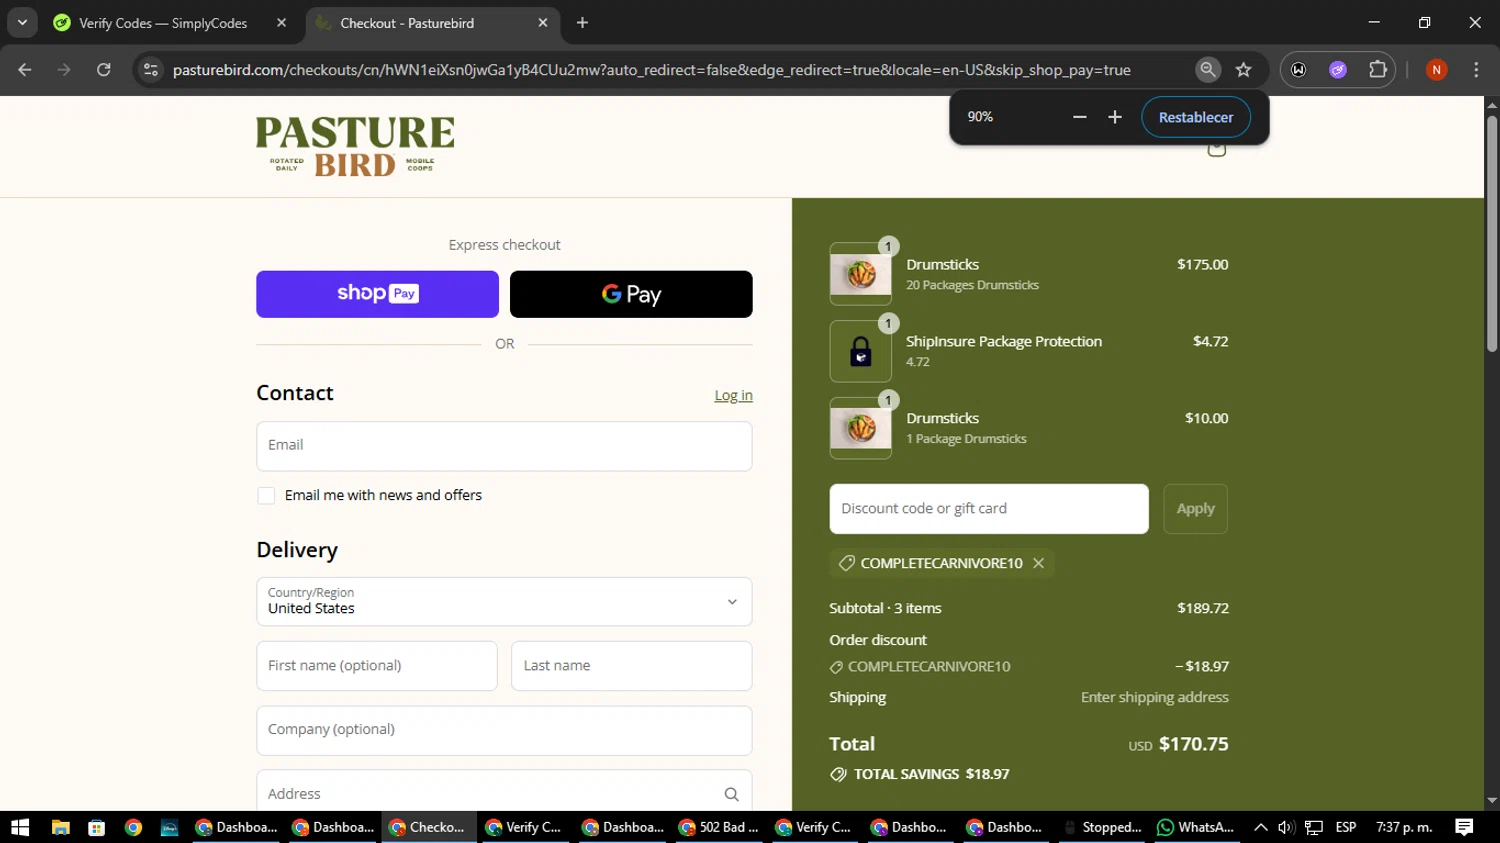Click the ESP language indicator
Viewport: 1500px width, 843px height.
click(x=1346, y=827)
